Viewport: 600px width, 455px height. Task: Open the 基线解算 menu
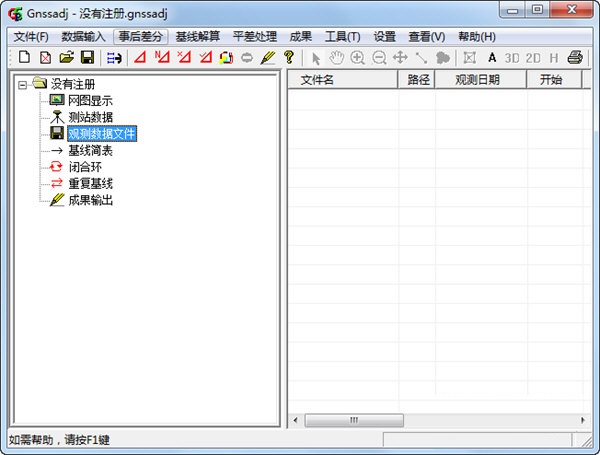tap(197, 37)
